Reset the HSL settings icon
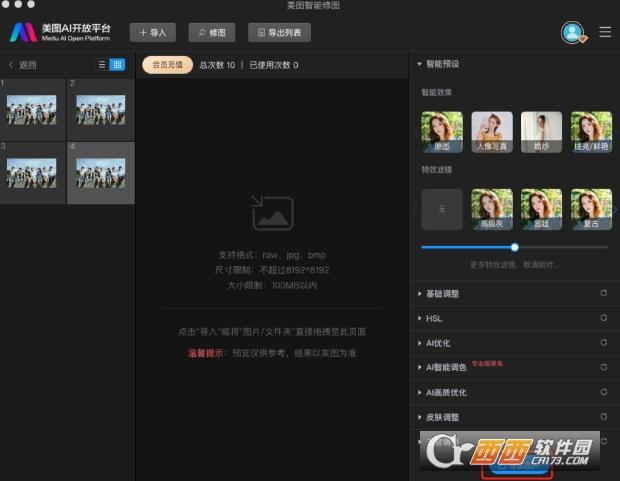 pos(604,318)
